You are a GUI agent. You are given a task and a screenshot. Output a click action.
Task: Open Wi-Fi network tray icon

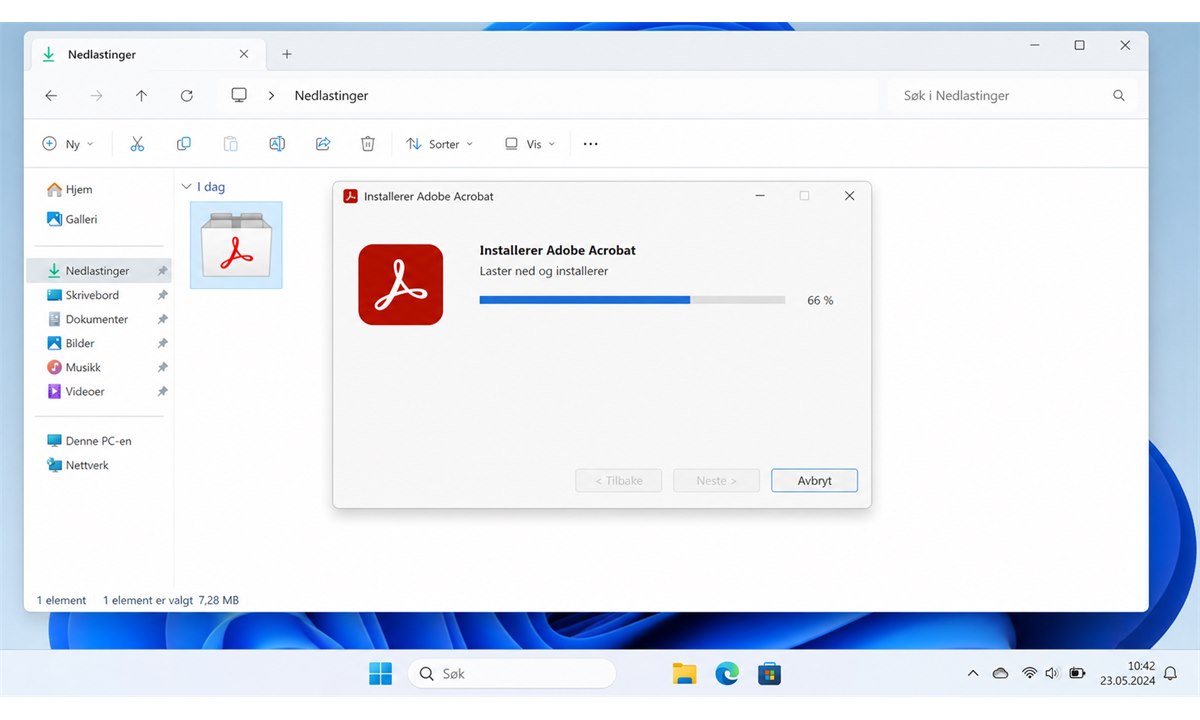pyautogui.click(x=1029, y=674)
